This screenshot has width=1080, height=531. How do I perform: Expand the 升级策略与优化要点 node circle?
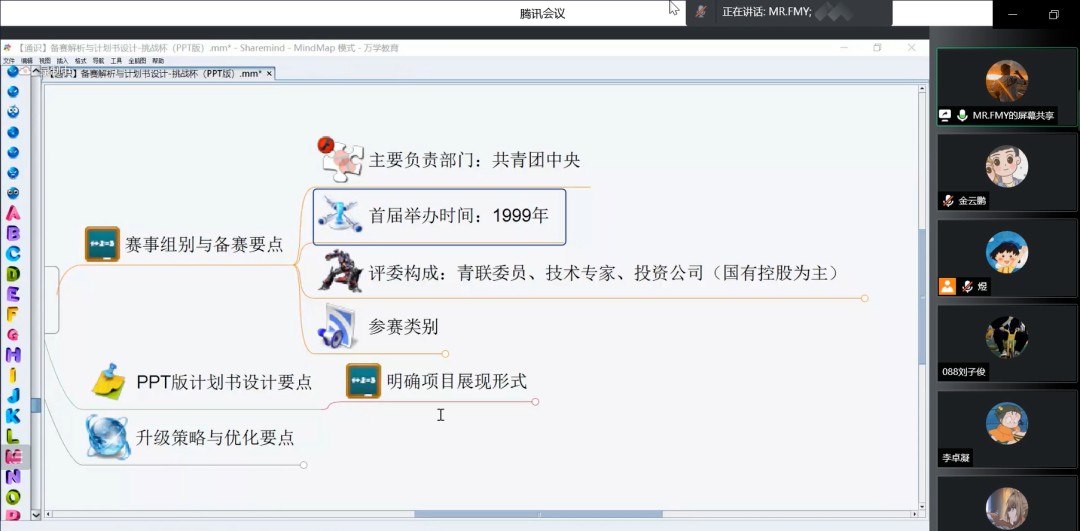pos(304,464)
